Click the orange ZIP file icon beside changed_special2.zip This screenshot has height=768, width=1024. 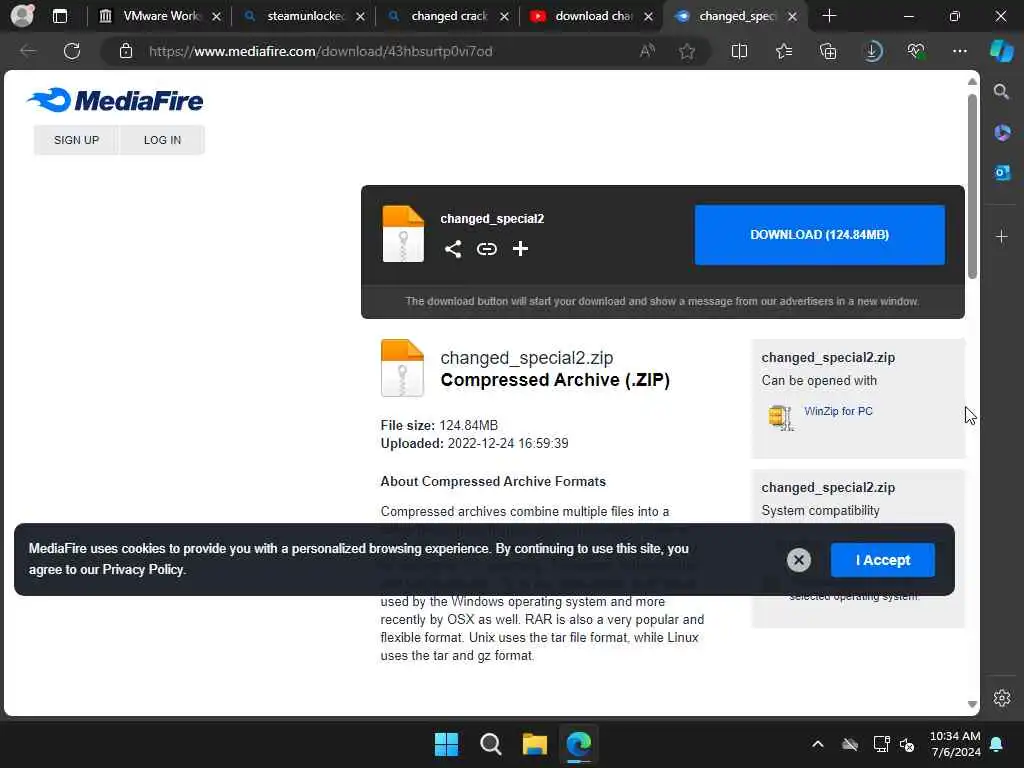[x=402, y=368]
